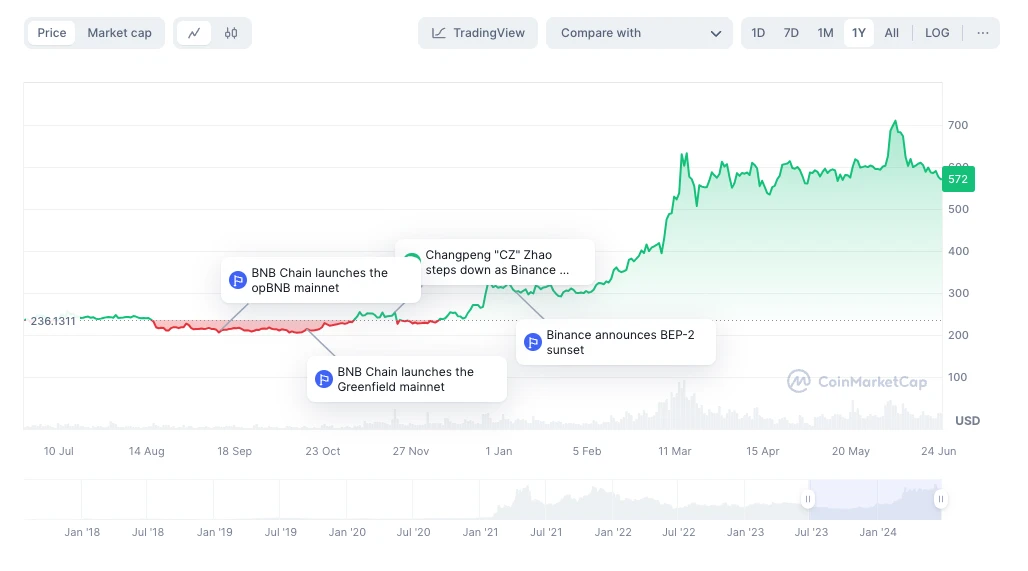Click the Greenfield mainnet flag icon
Image resolution: width=1028 pixels, height=571 pixels.
tap(324, 380)
